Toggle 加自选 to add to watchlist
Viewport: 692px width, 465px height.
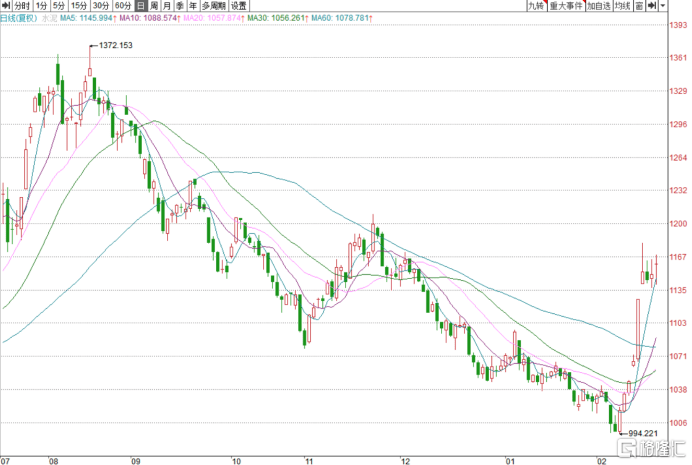point(597,6)
